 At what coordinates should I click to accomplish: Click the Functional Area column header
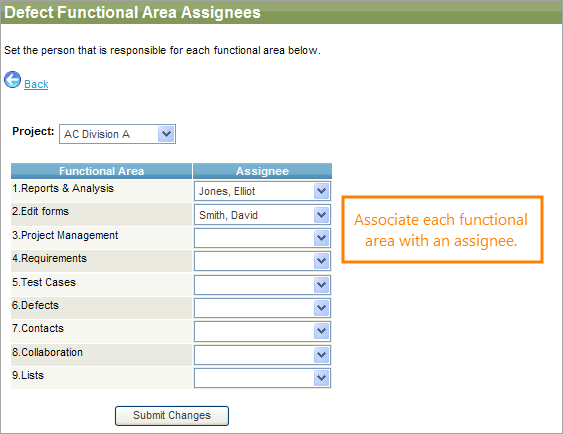click(x=101, y=171)
